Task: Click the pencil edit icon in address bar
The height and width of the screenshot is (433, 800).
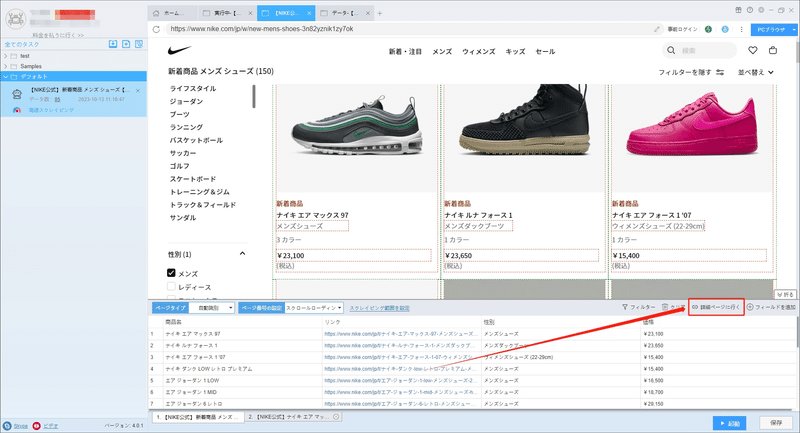Action: pos(657,29)
